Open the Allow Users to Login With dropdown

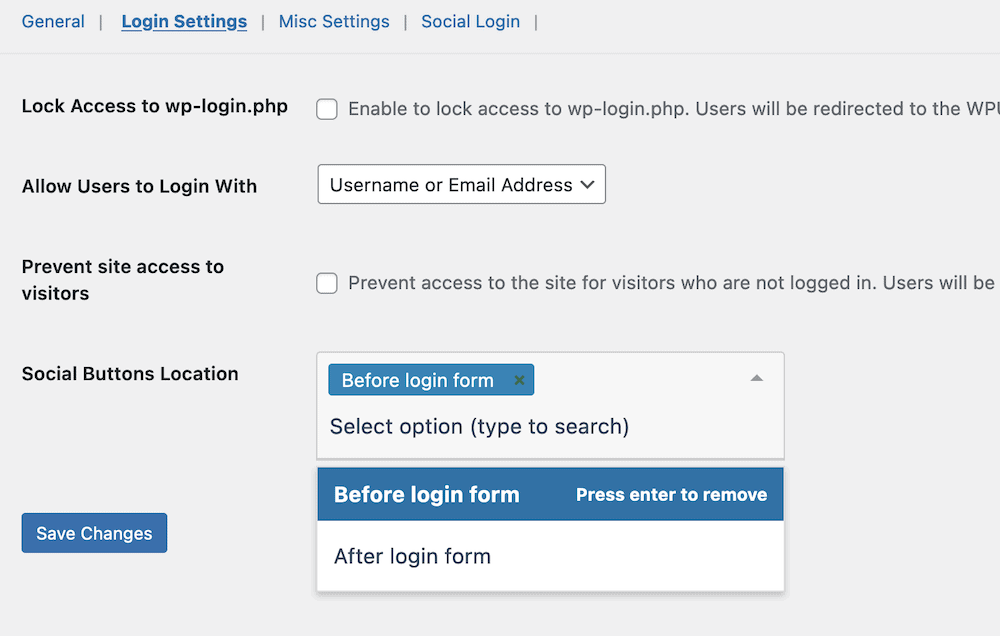coord(462,185)
